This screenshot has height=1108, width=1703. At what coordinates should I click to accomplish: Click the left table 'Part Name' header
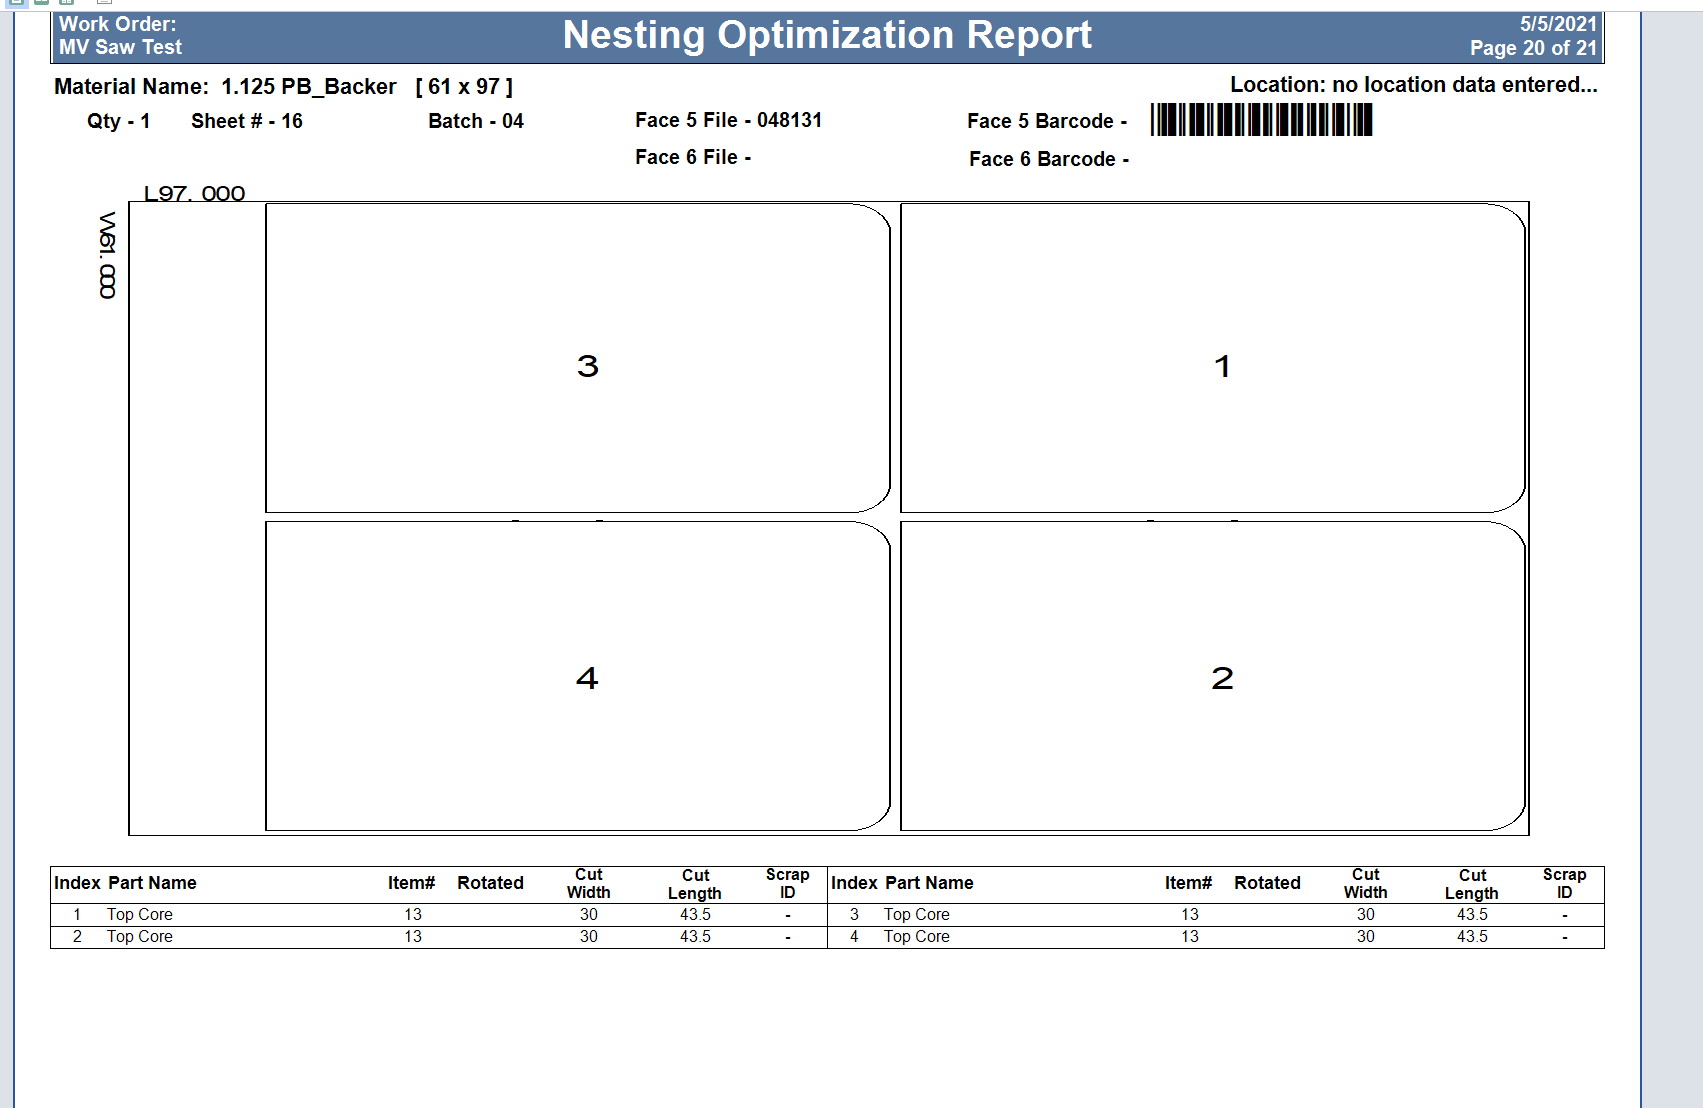click(152, 883)
